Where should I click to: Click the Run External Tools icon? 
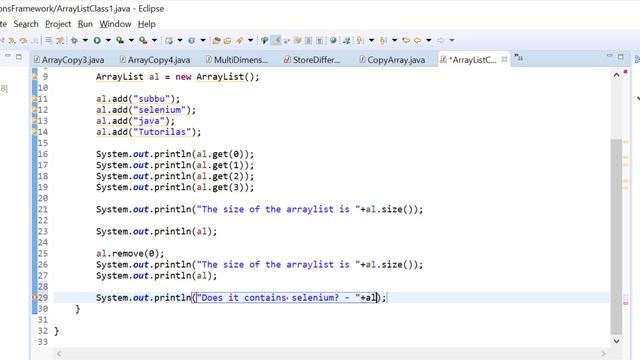coord(143,40)
